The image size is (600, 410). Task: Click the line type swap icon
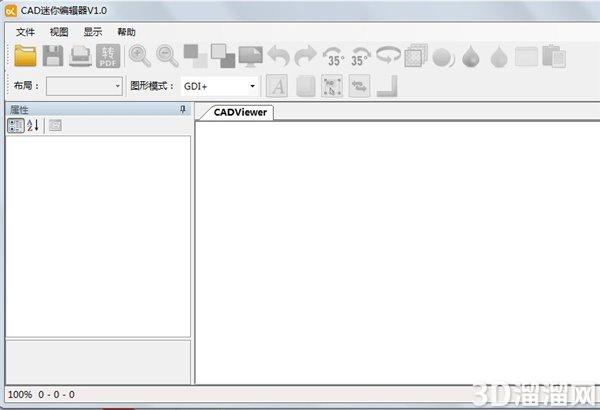click(x=359, y=86)
